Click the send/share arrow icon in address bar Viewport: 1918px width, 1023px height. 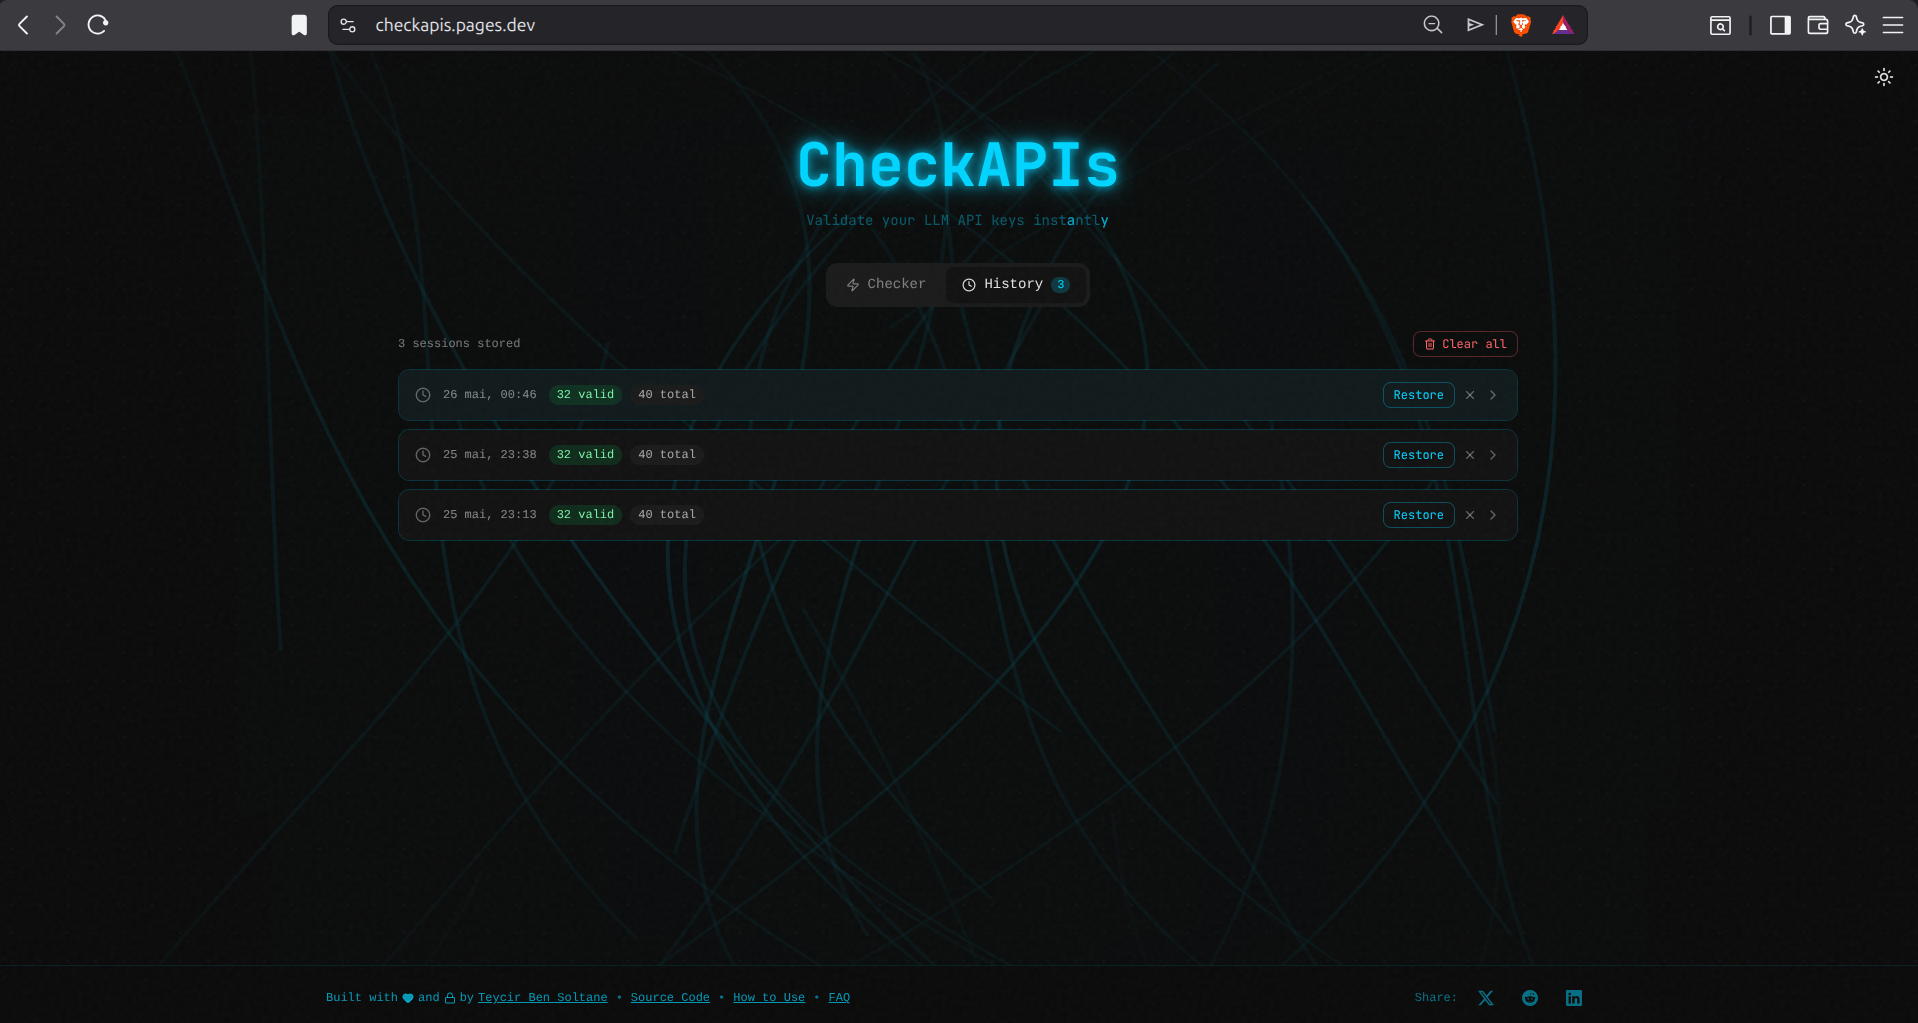coord(1475,25)
